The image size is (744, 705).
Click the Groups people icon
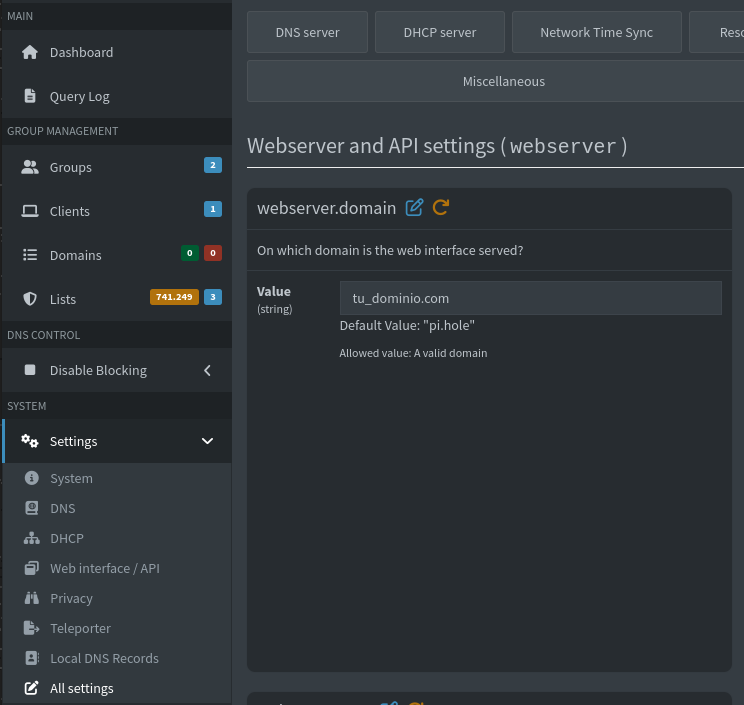click(x=30, y=167)
